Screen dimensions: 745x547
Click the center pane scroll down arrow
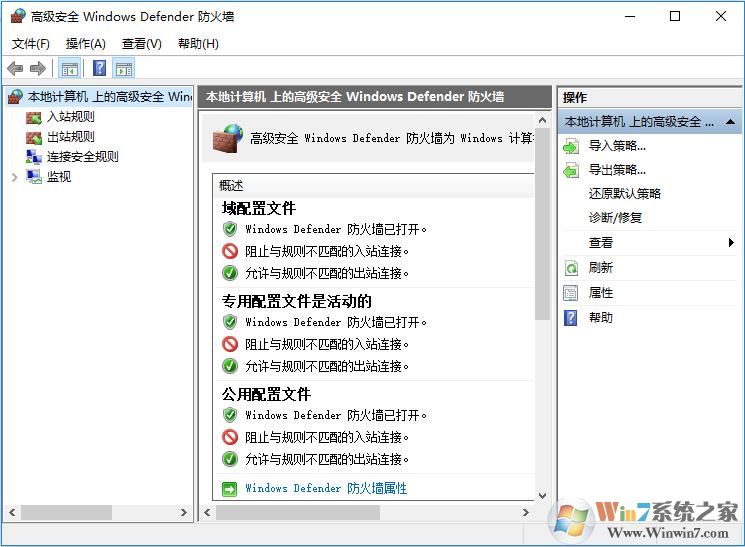[x=542, y=495]
